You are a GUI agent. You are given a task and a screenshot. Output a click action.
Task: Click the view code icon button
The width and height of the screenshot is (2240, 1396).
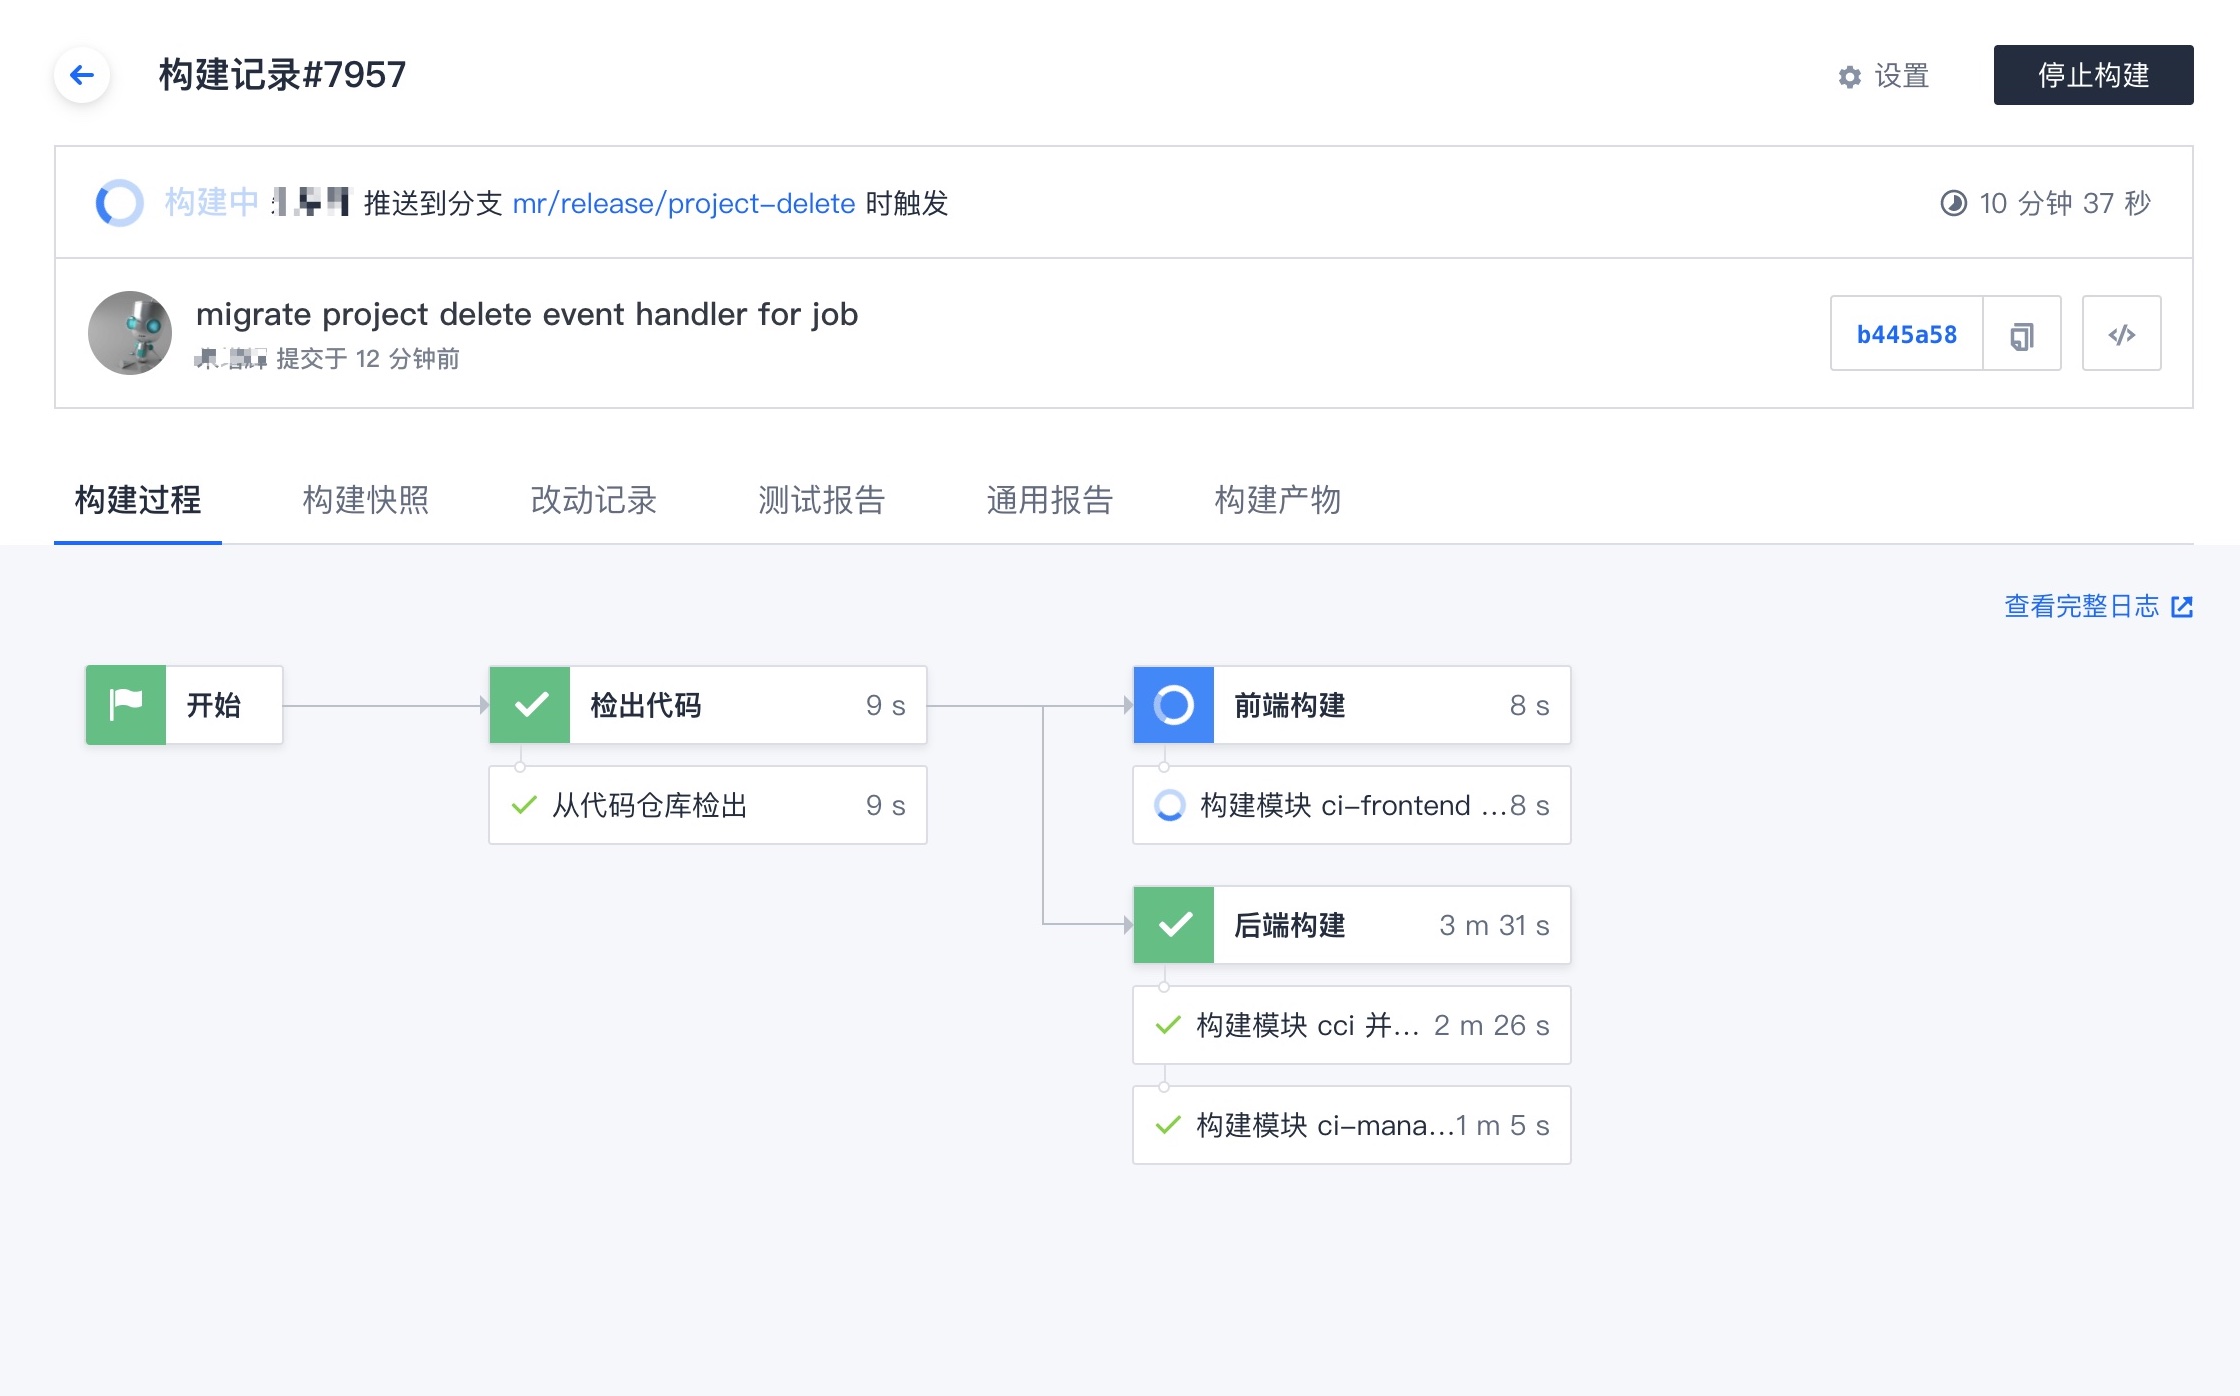pyautogui.click(x=2121, y=335)
